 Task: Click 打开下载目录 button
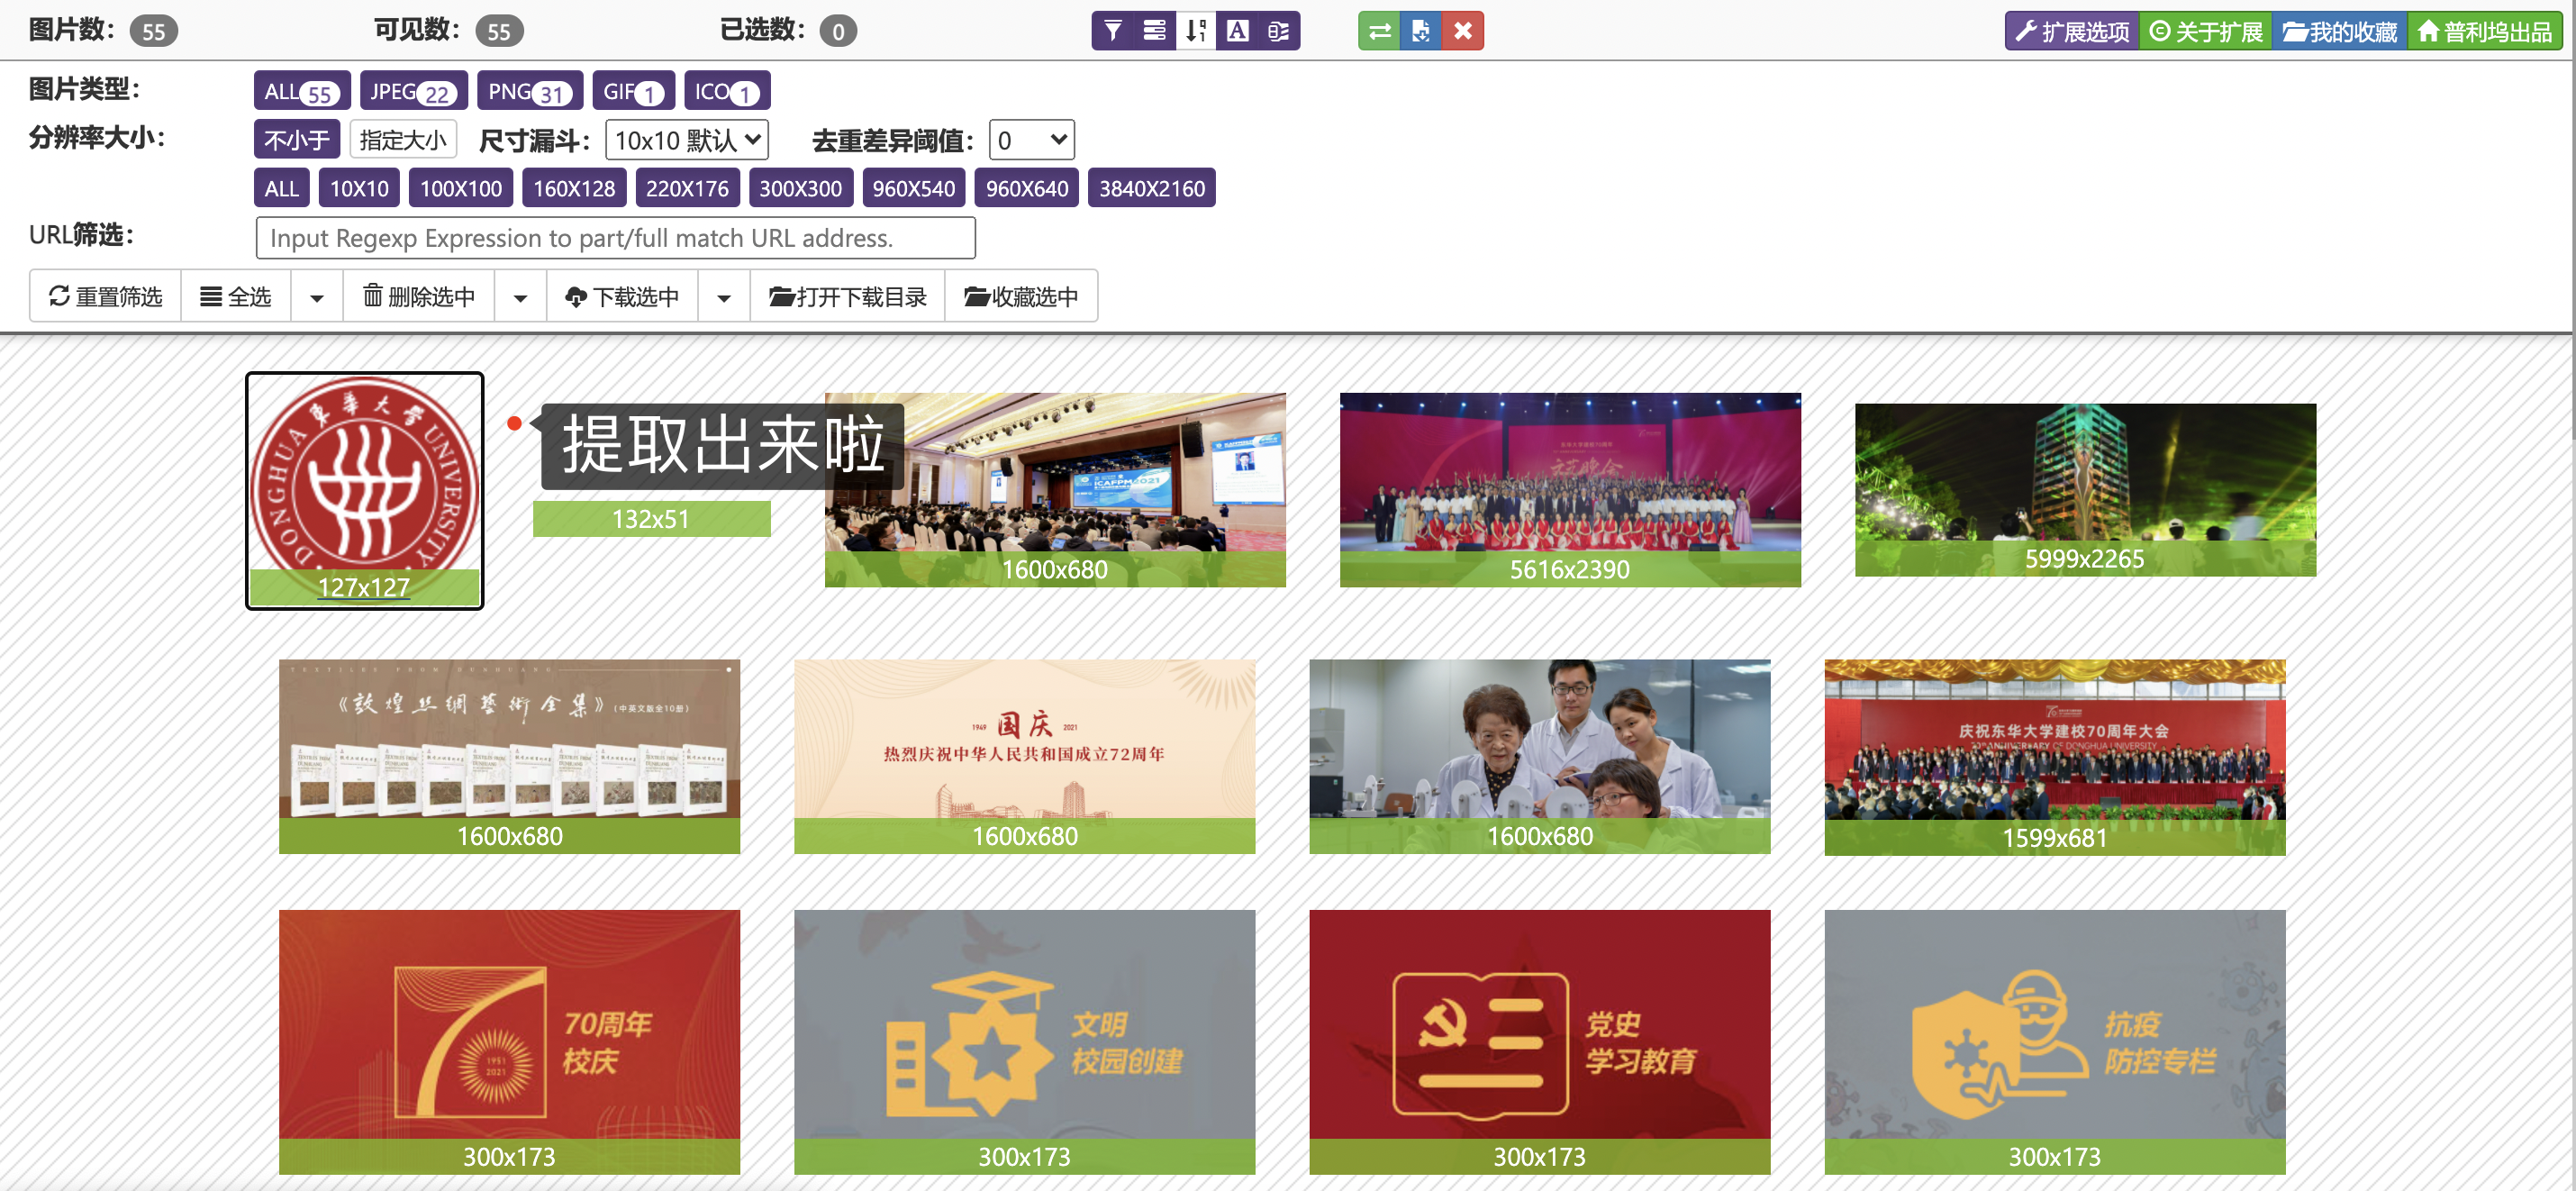pos(848,297)
